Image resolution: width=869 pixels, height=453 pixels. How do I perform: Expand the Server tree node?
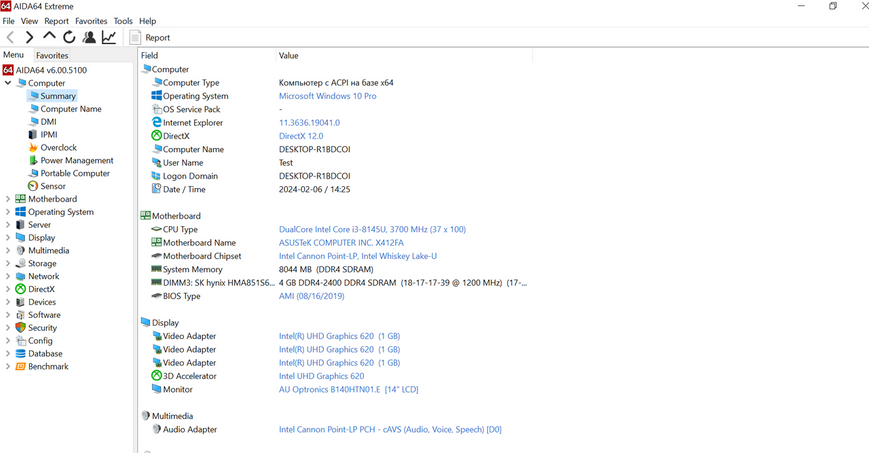(x=8, y=225)
